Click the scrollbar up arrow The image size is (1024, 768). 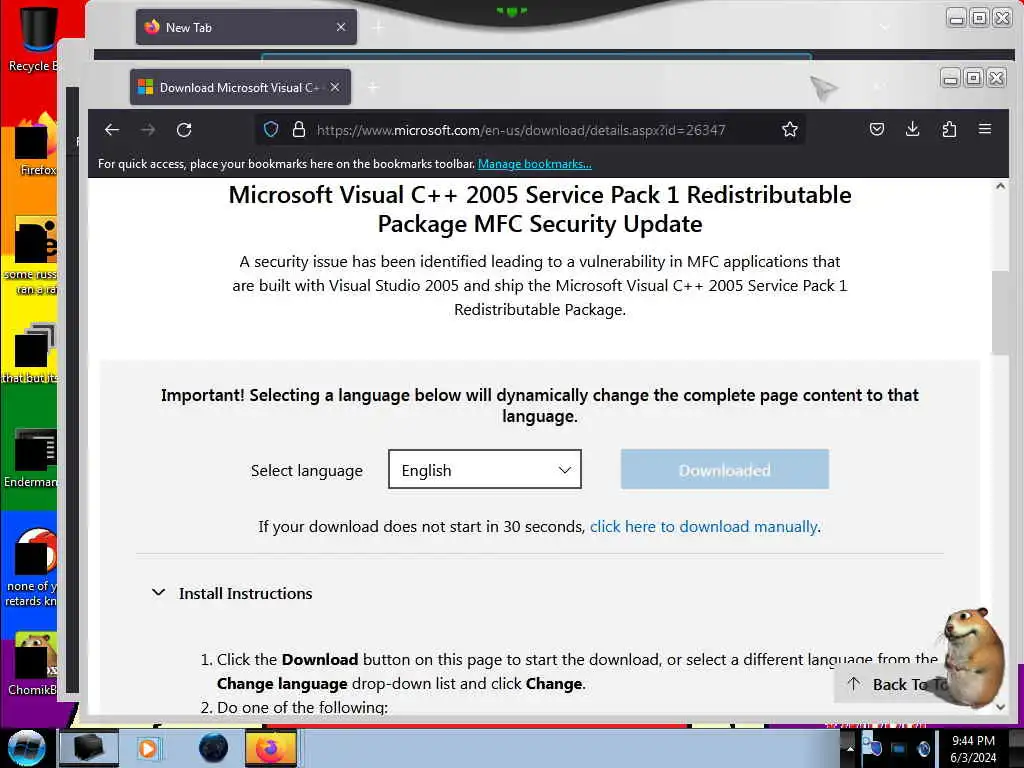point(1000,187)
